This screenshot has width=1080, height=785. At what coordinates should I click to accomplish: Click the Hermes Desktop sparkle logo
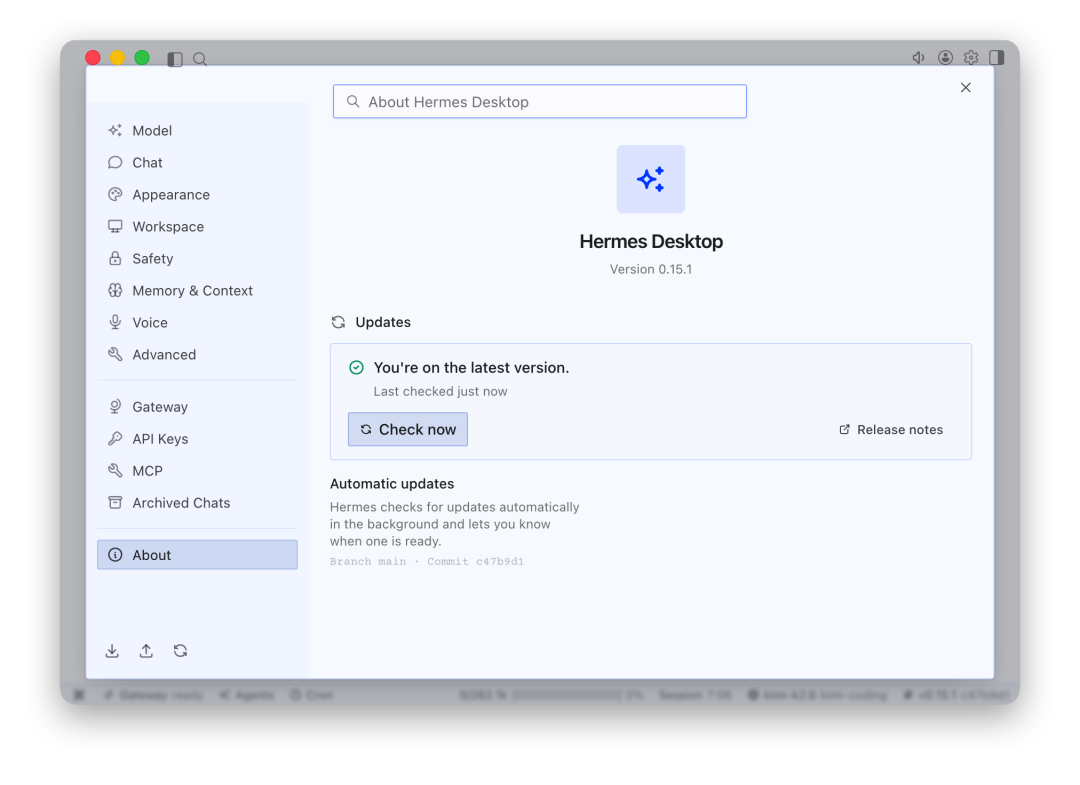click(x=651, y=179)
